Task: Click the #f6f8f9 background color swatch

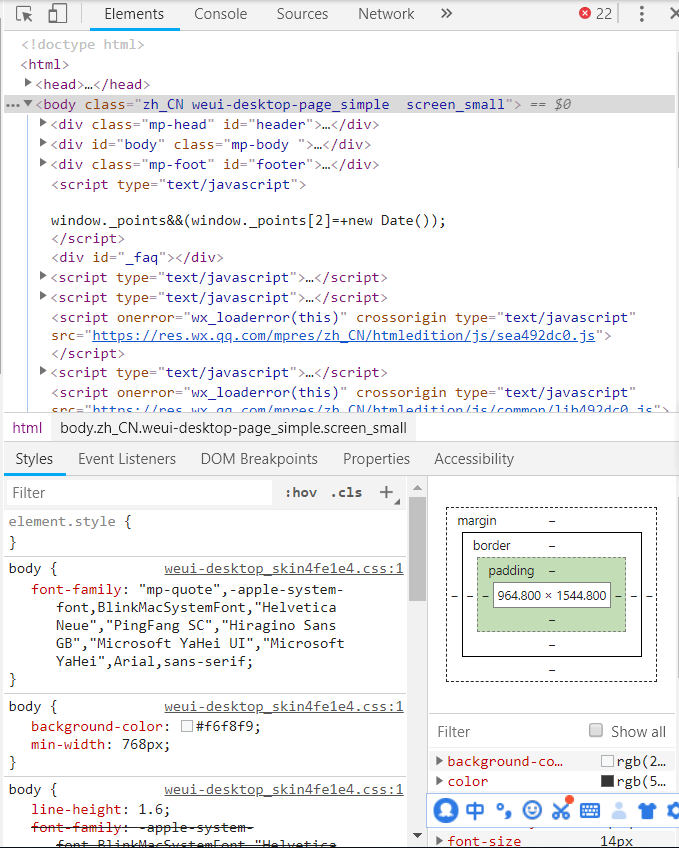Action: coord(187,726)
